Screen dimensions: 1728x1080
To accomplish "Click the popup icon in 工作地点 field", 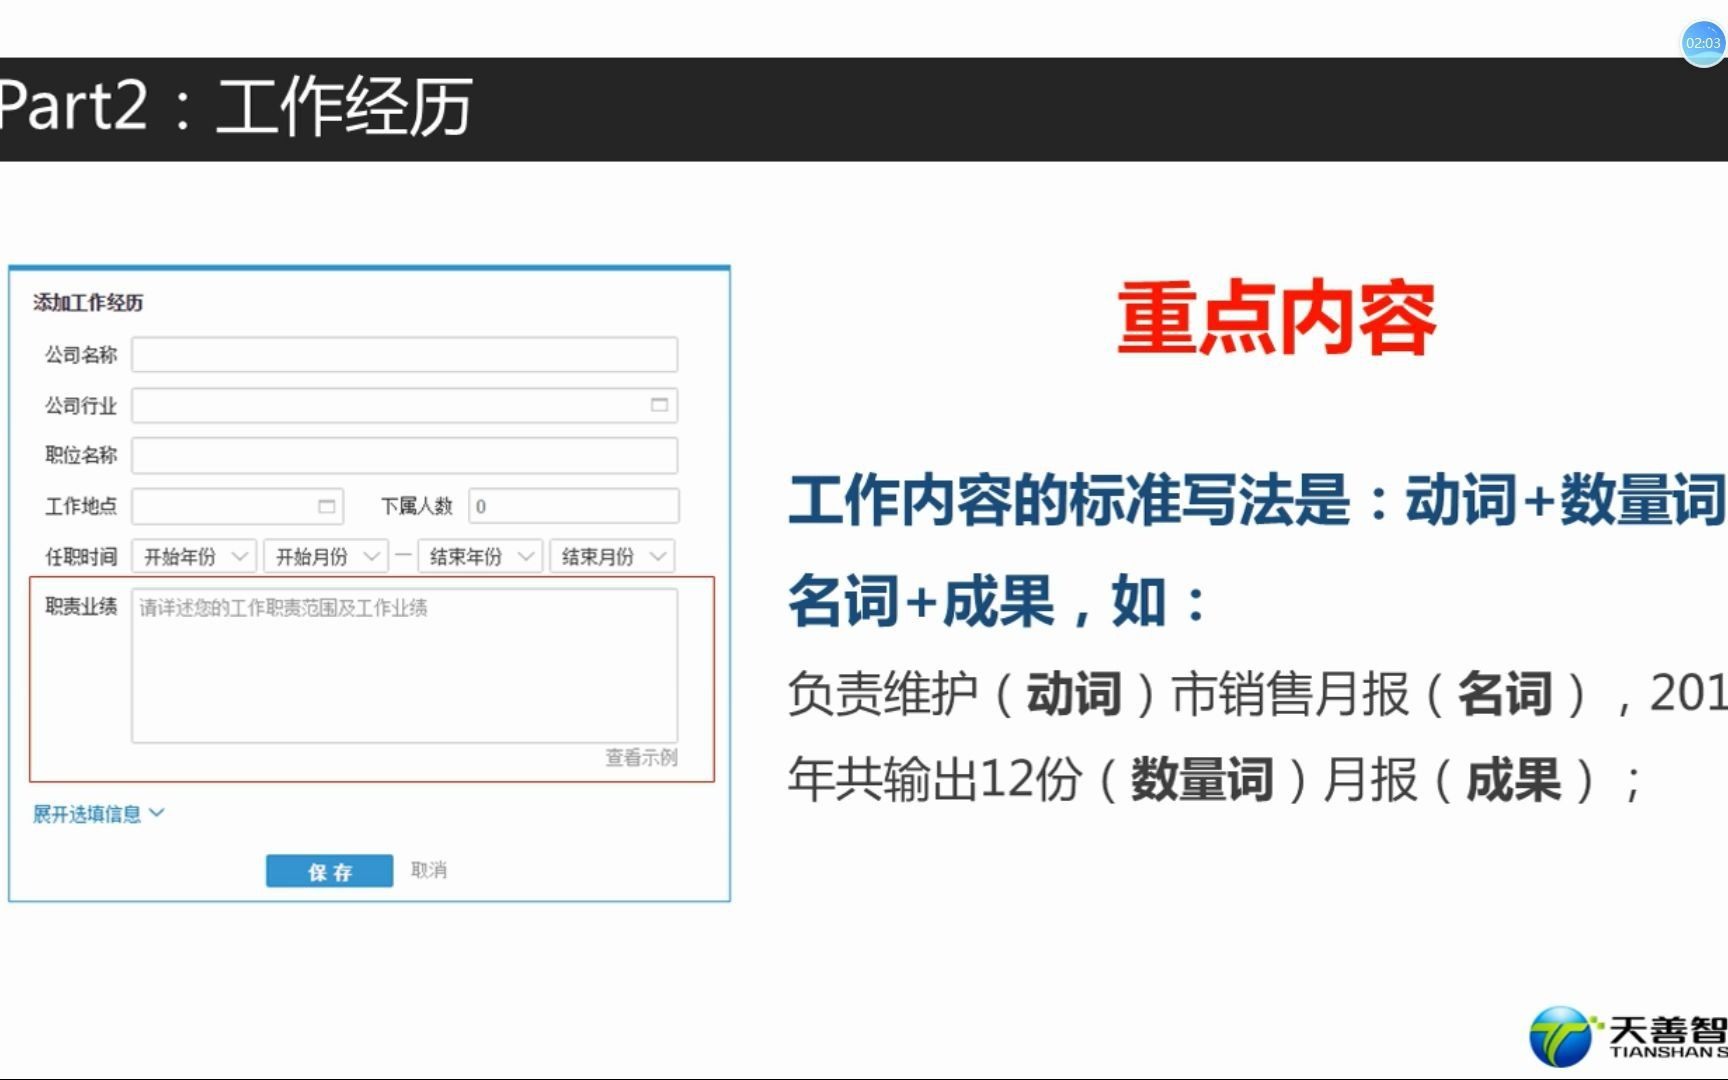I will 326,506.
